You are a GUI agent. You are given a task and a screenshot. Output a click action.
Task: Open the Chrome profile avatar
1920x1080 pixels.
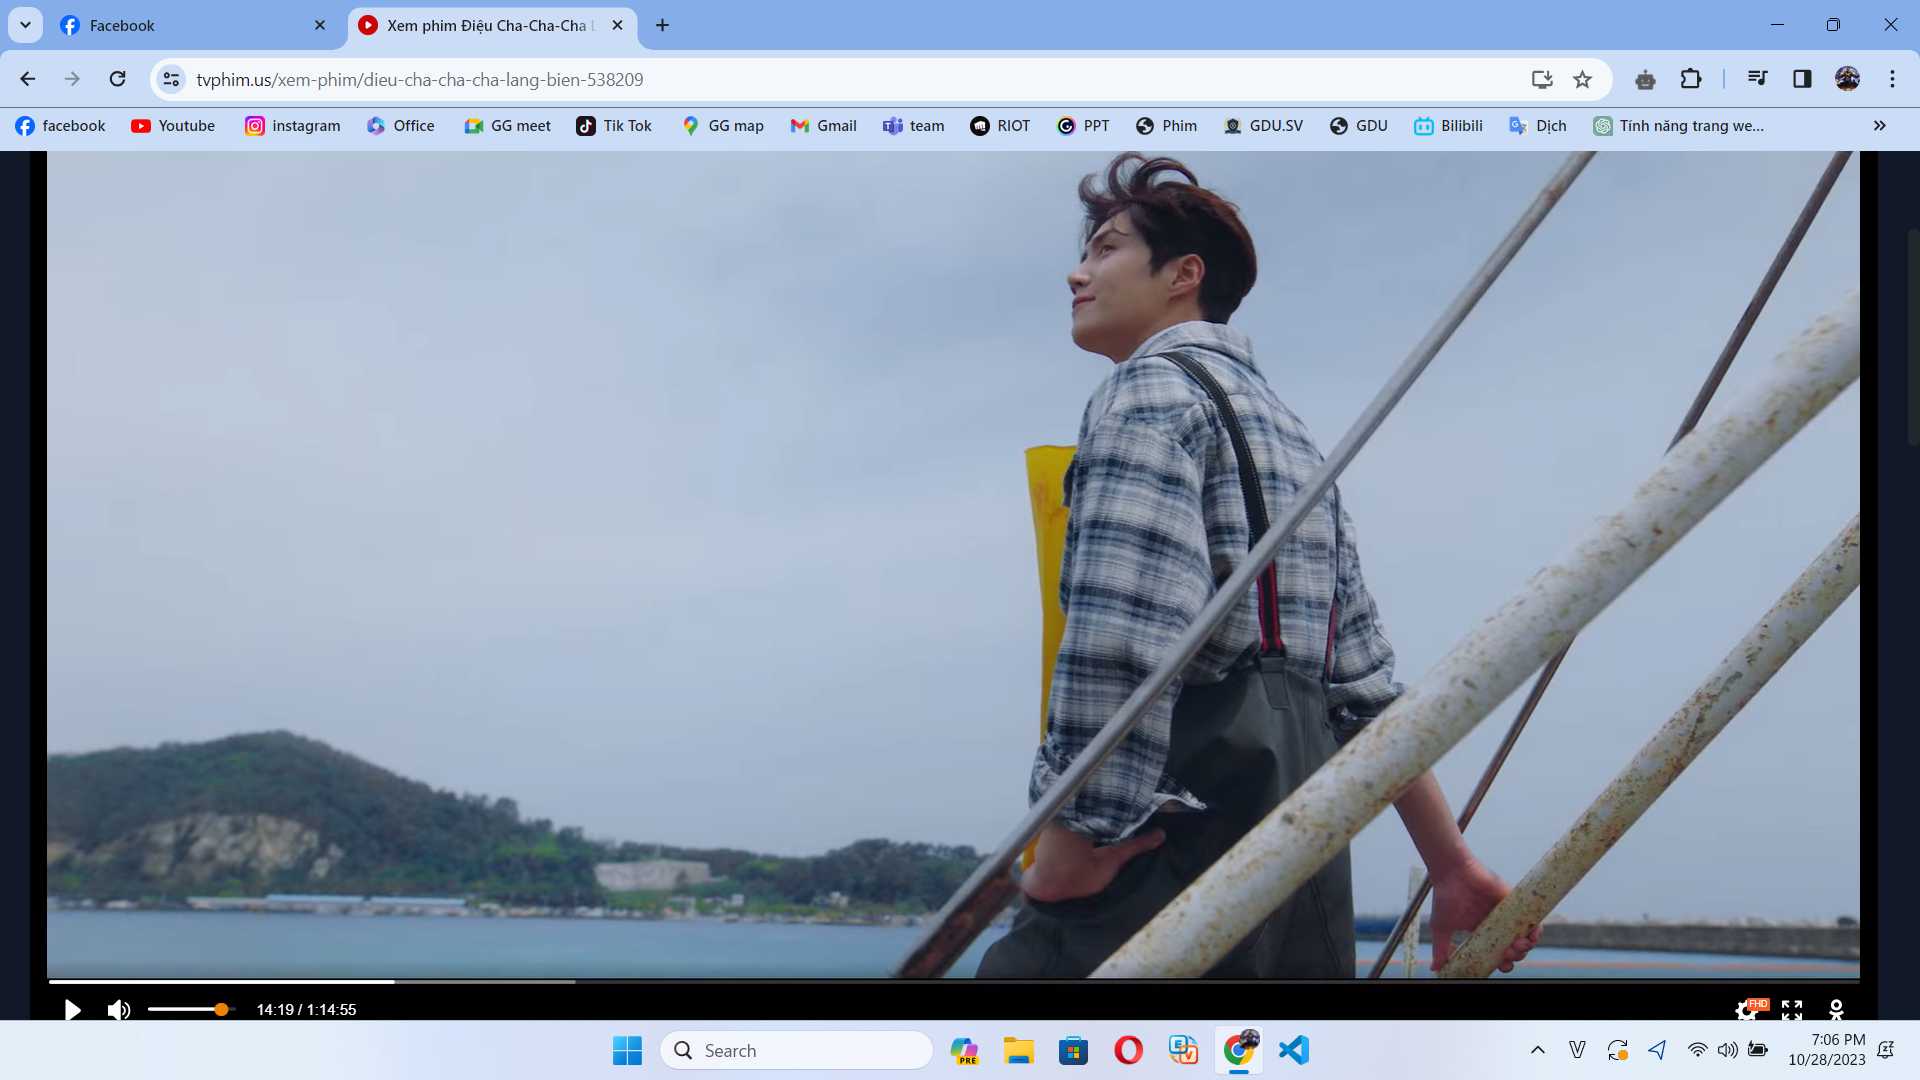[x=1847, y=79]
